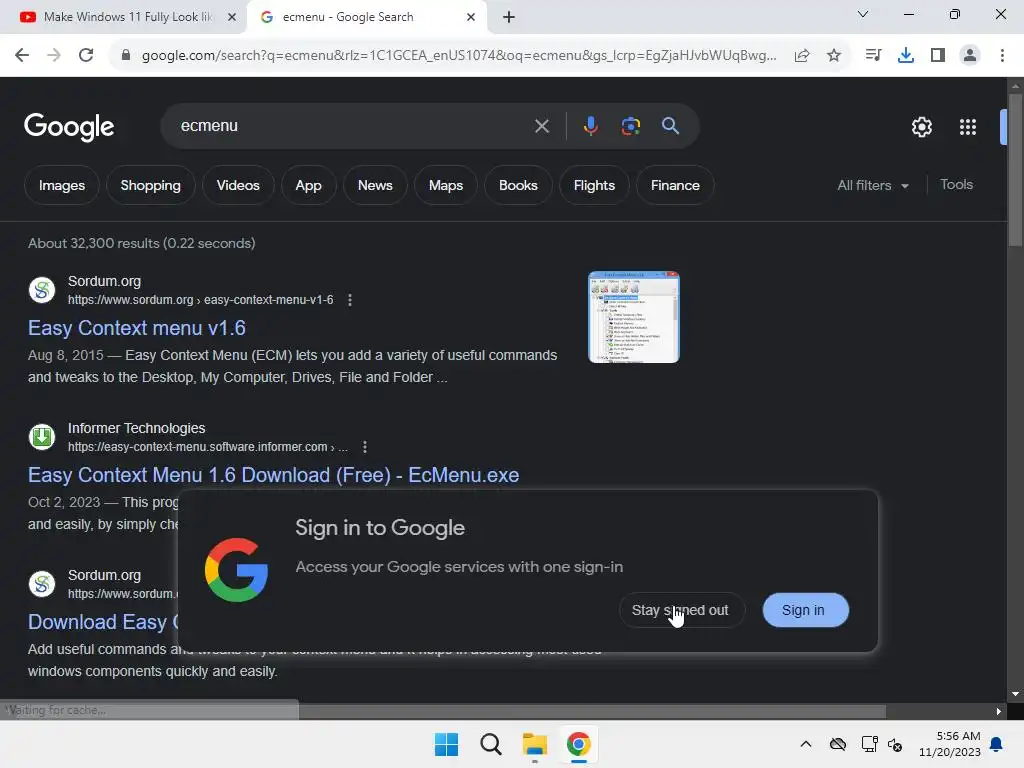Click the Chrome icon on the taskbar
Viewport: 1024px width, 768px height.
pyautogui.click(x=578, y=744)
